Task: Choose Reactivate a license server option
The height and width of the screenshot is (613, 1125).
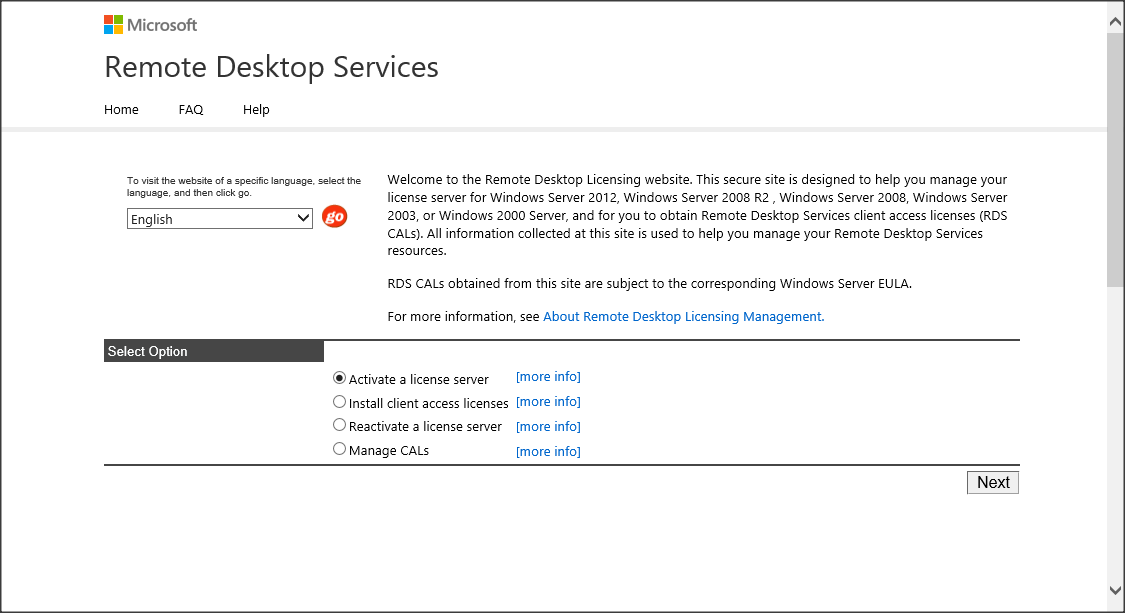Action: click(339, 425)
